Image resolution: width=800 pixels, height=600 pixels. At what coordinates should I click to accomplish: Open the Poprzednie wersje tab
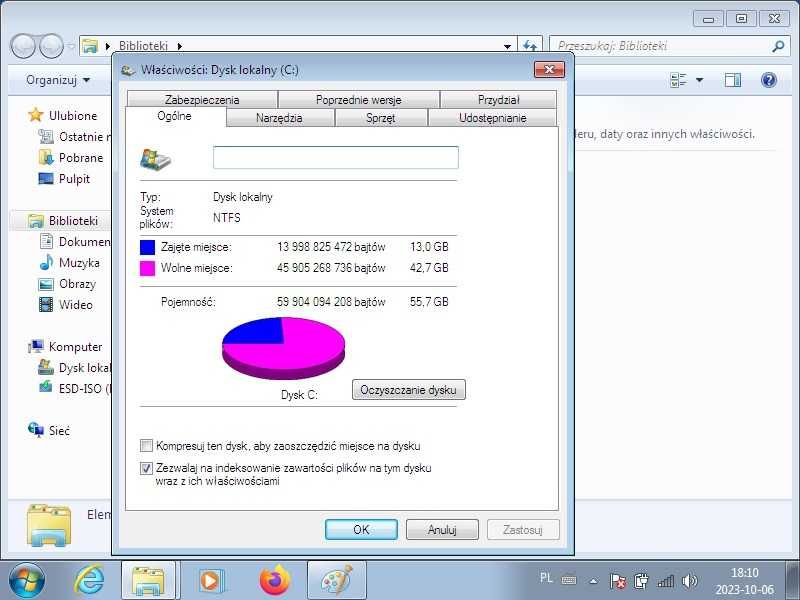pos(359,99)
